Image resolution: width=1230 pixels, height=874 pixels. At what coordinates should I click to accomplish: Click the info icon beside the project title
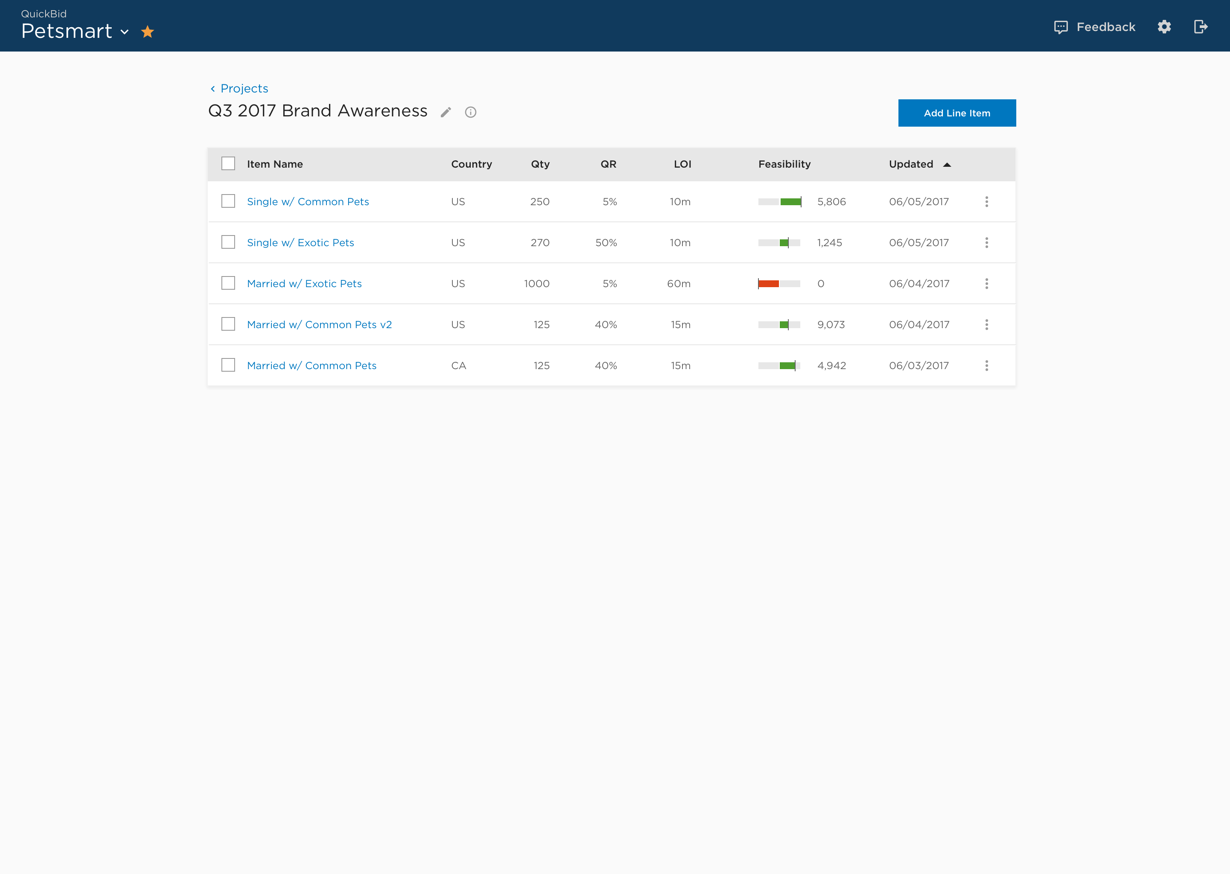point(470,112)
